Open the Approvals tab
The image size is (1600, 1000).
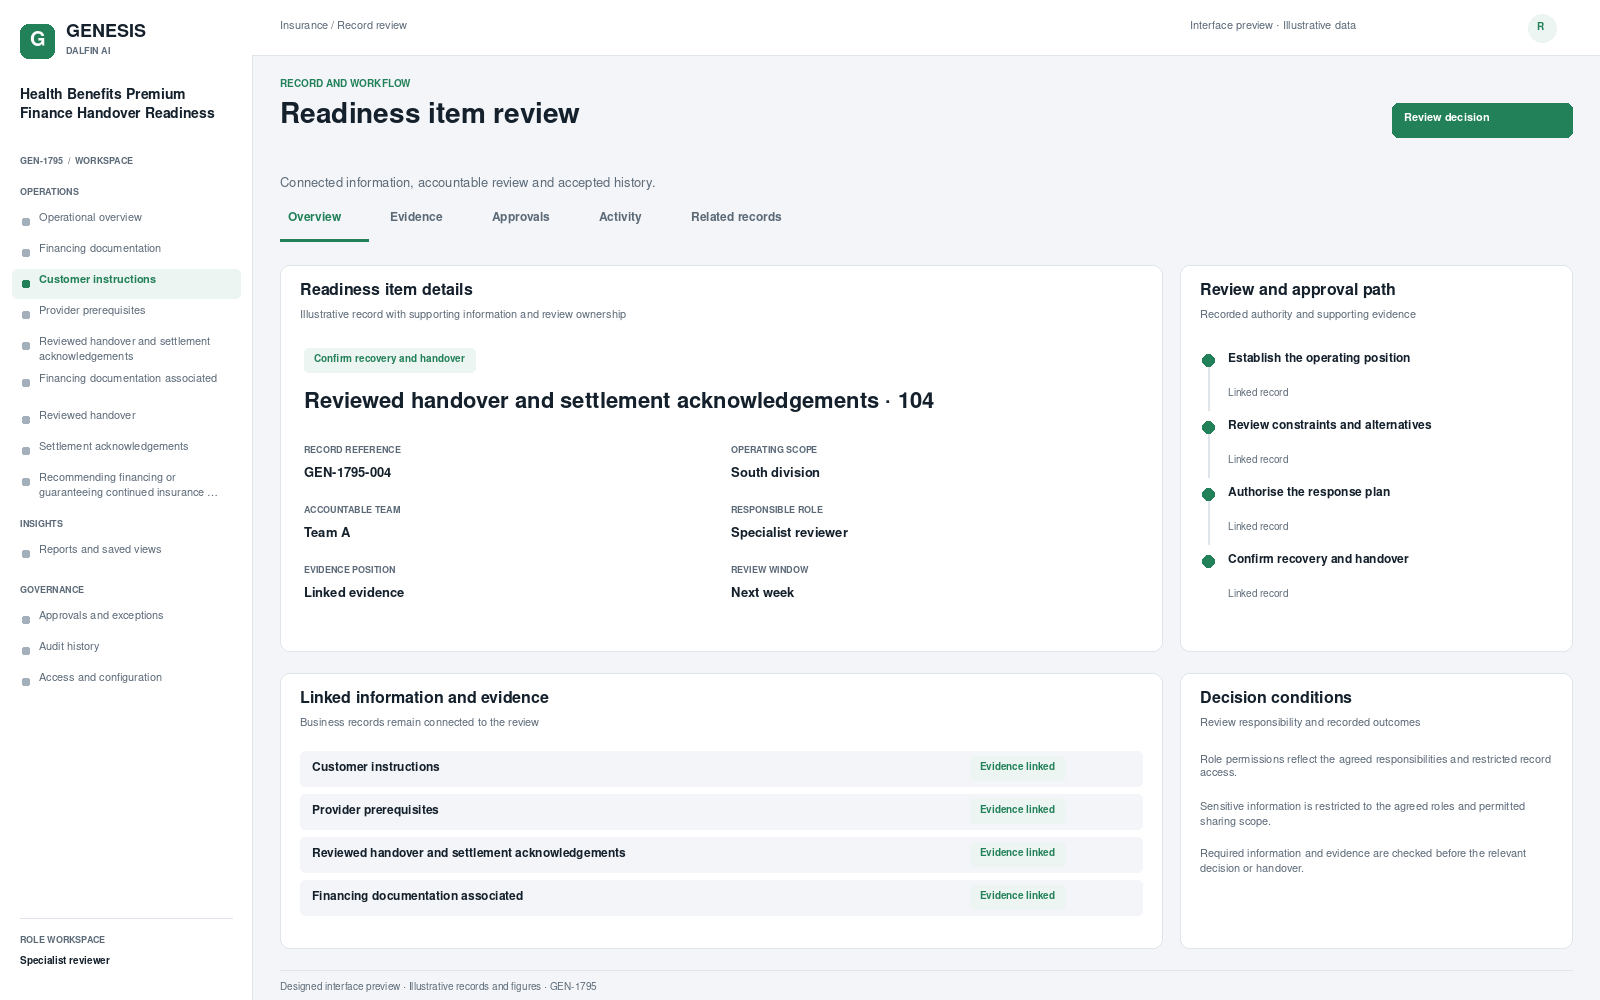click(521, 217)
